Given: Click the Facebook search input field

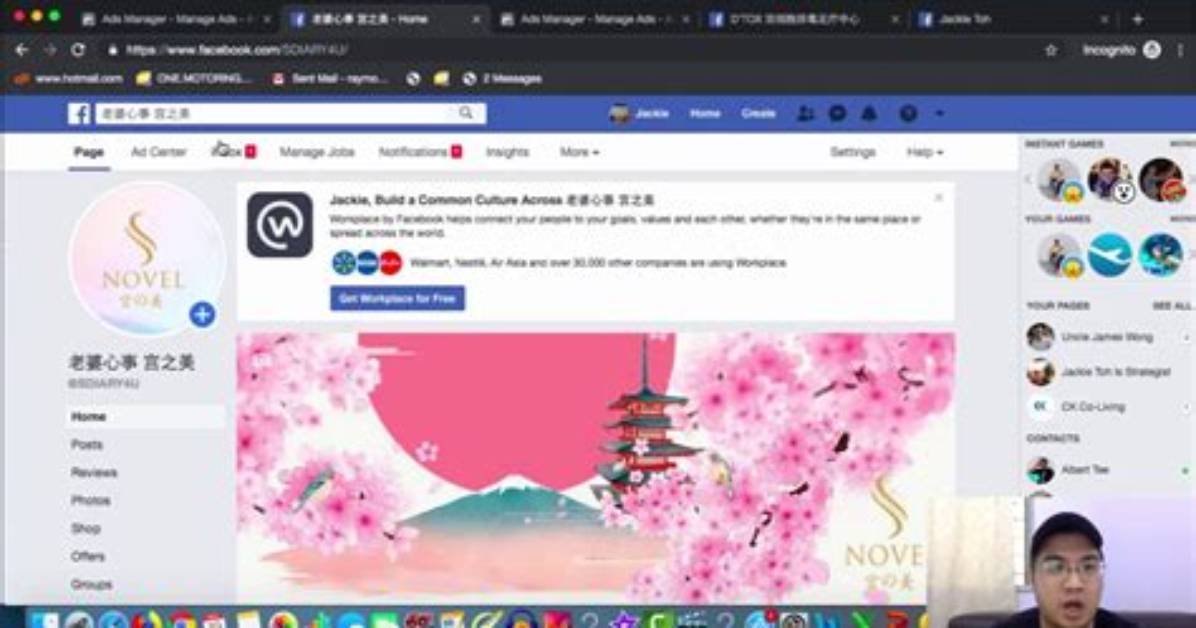Looking at the screenshot, I should (x=275, y=114).
